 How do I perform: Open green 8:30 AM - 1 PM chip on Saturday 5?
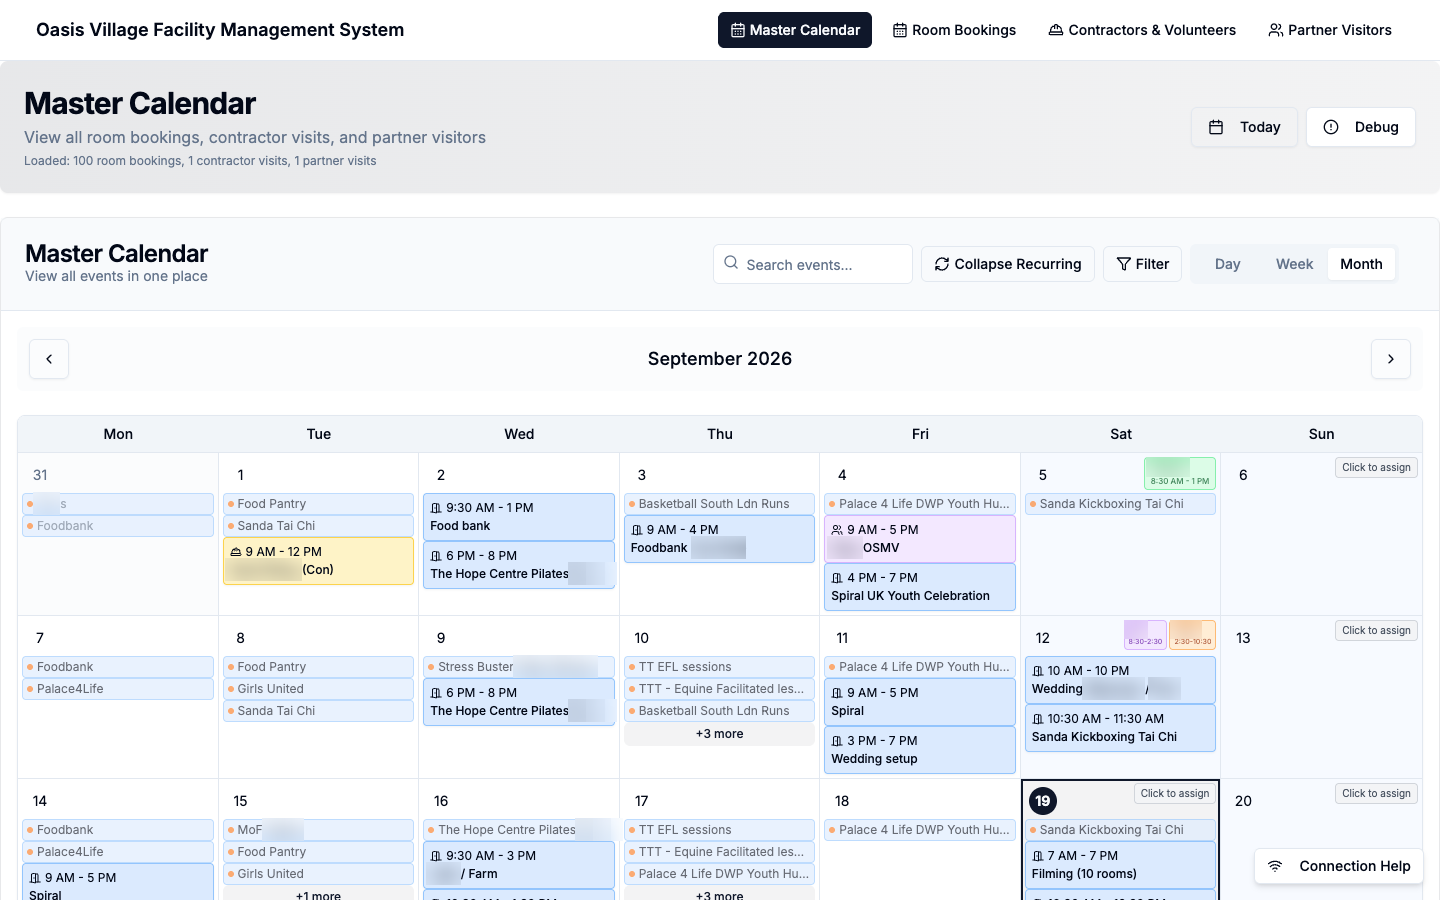(1180, 474)
